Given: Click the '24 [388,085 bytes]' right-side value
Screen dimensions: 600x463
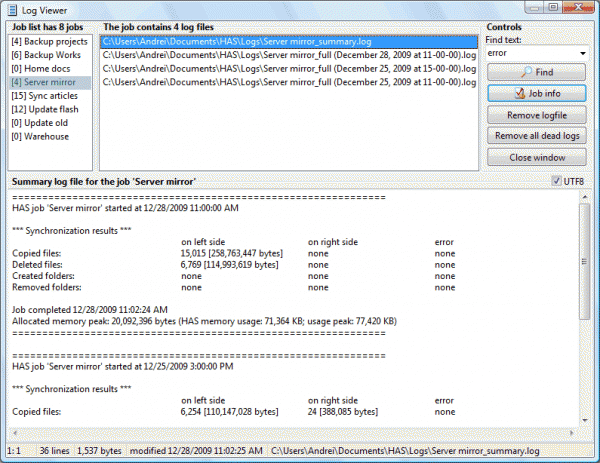Looking at the screenshot, I should coord(342,412).
